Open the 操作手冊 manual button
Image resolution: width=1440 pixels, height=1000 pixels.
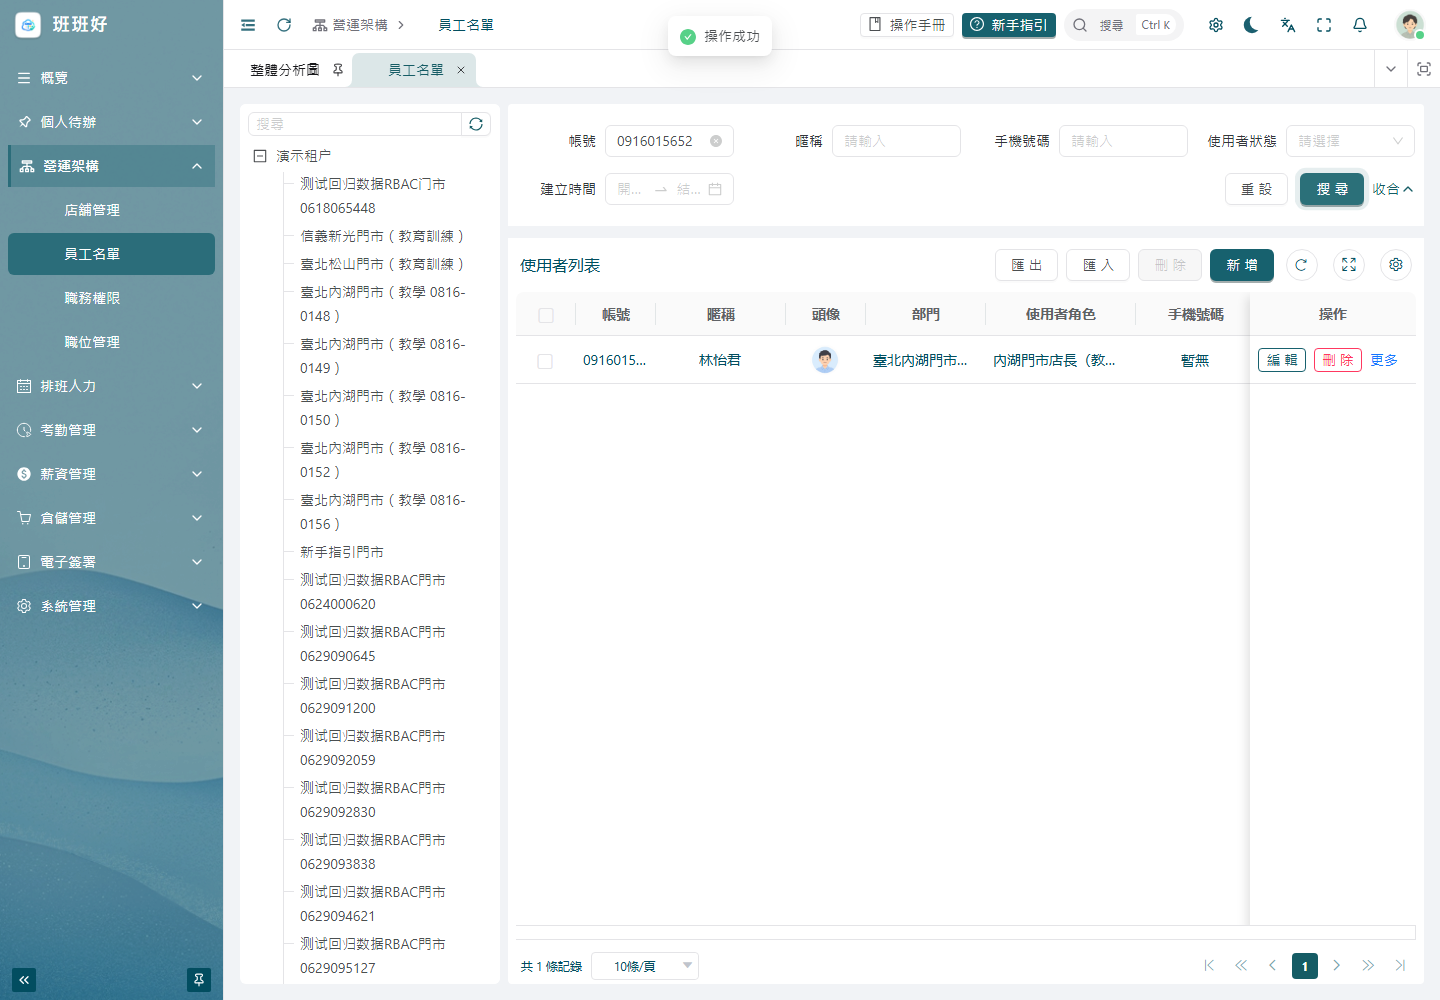[907, 25]
